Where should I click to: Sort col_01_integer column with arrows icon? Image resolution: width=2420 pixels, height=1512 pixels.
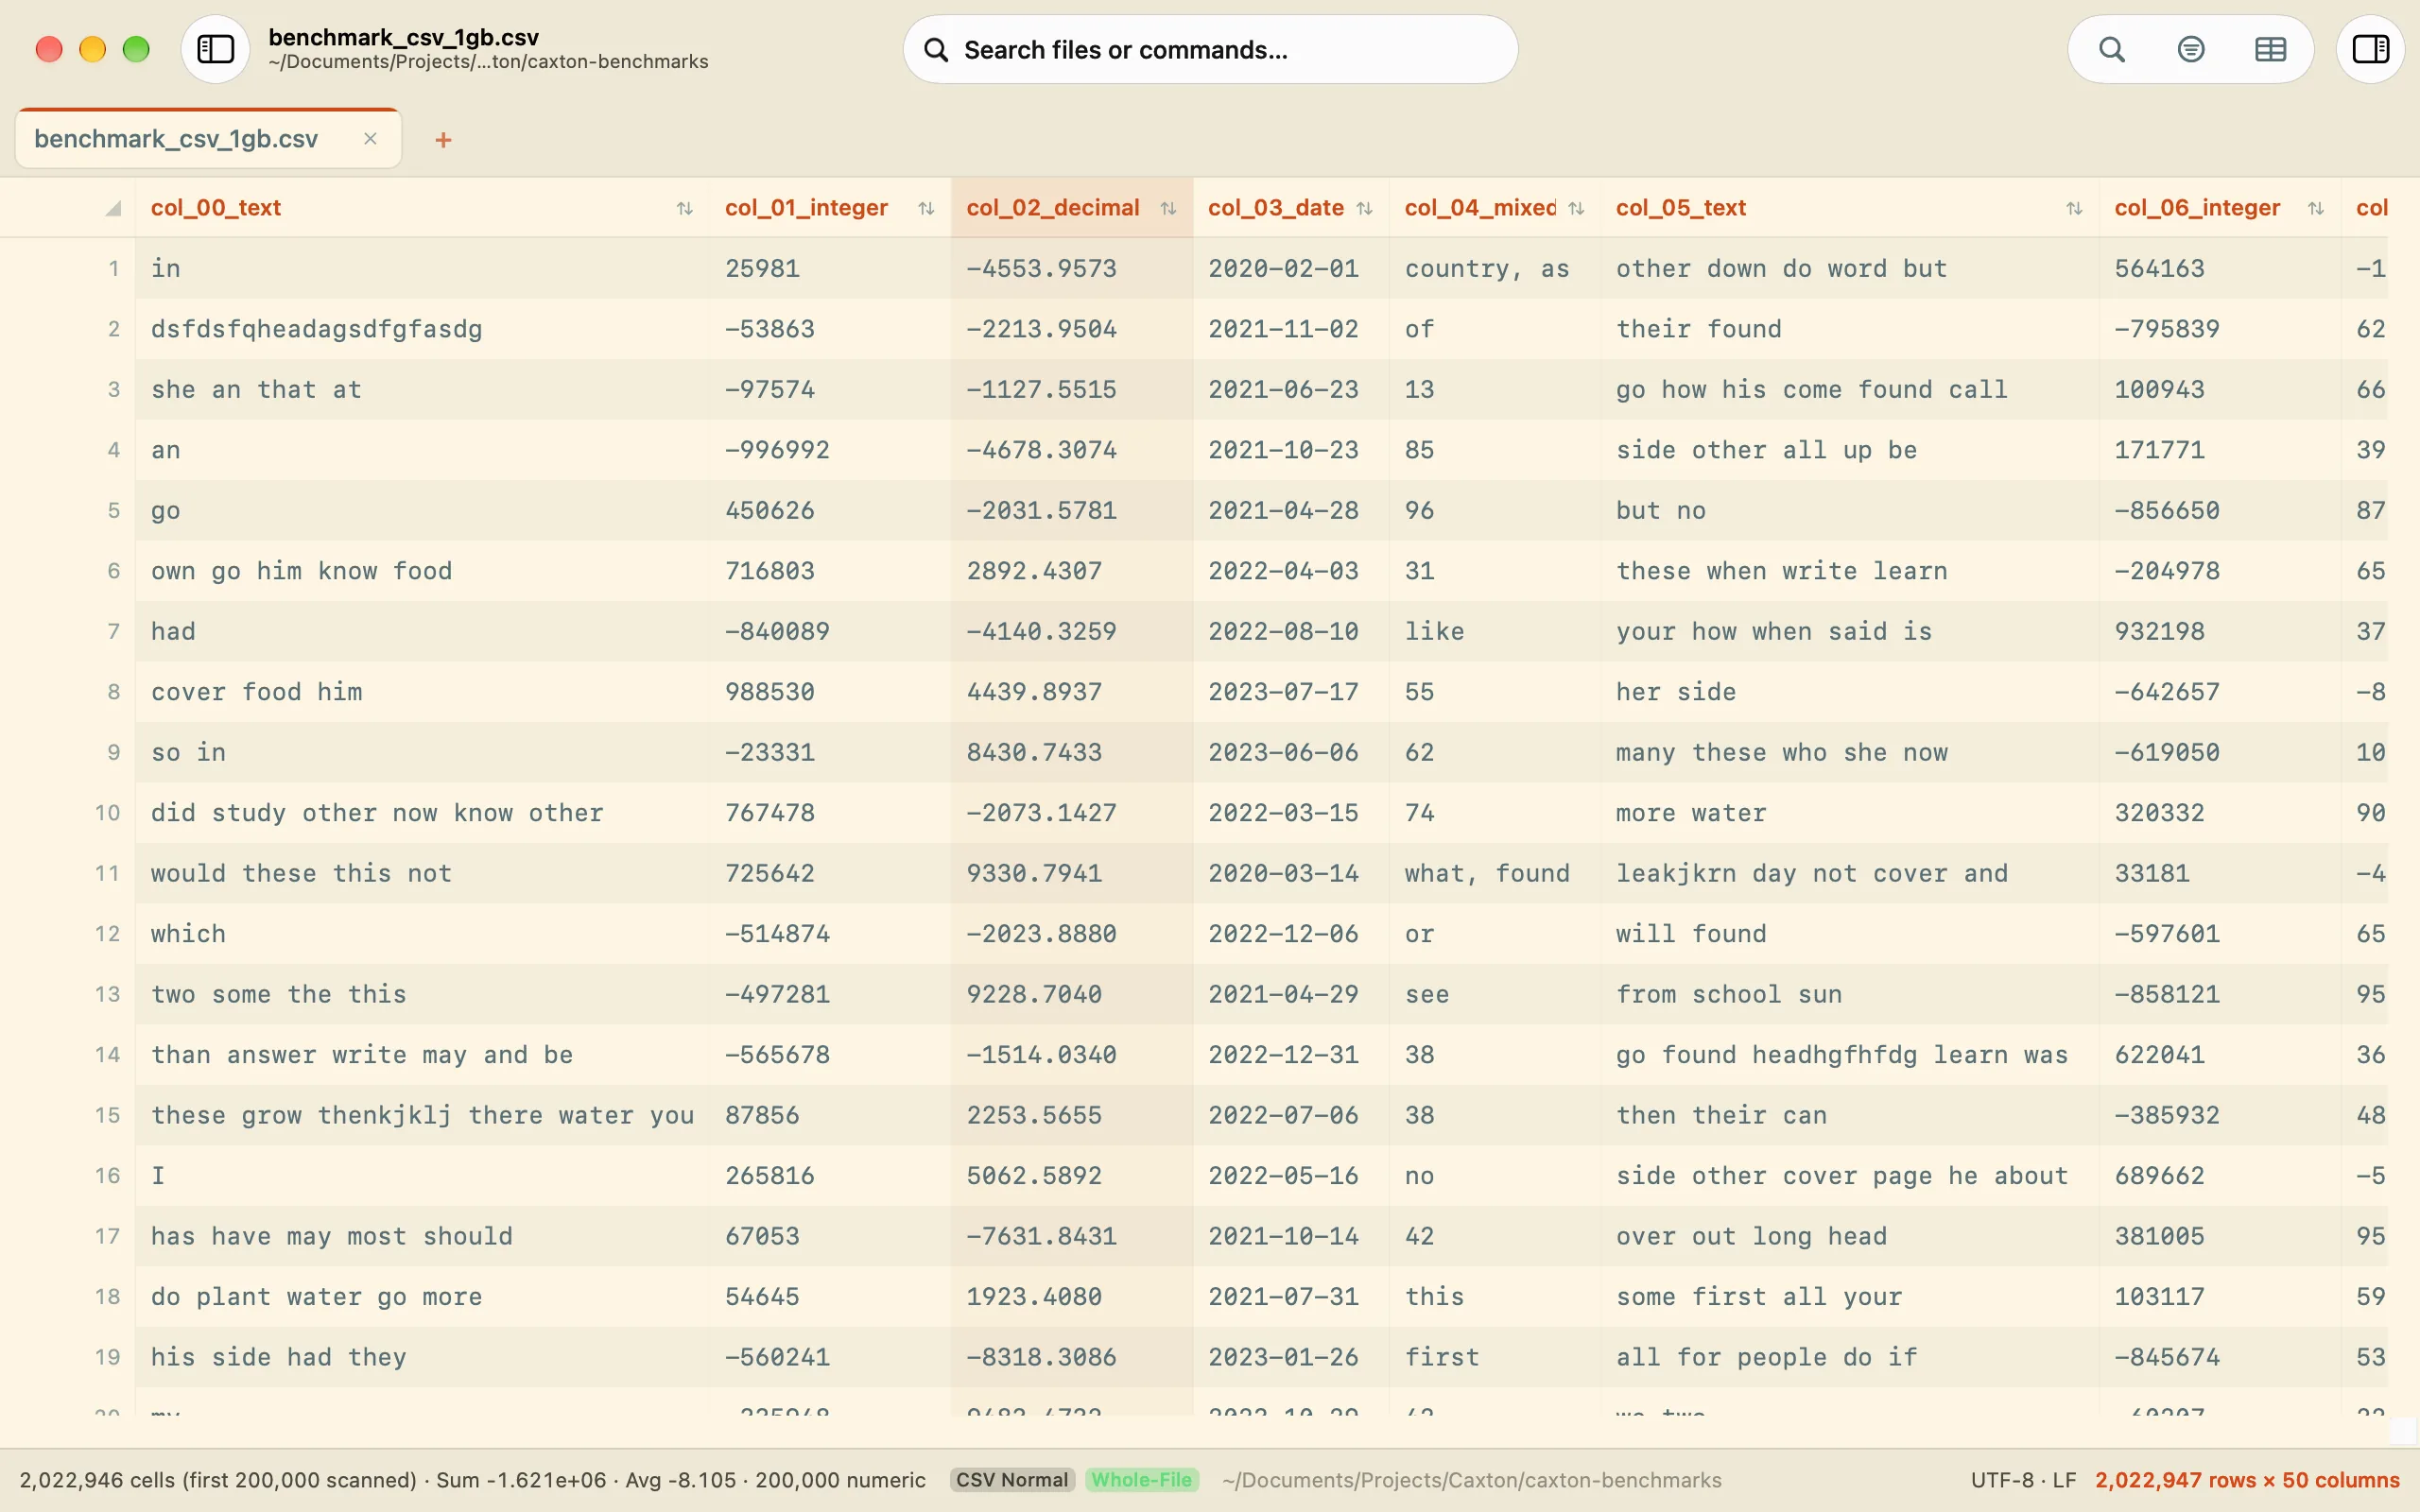pyautogui.click(x=926, y=208)
